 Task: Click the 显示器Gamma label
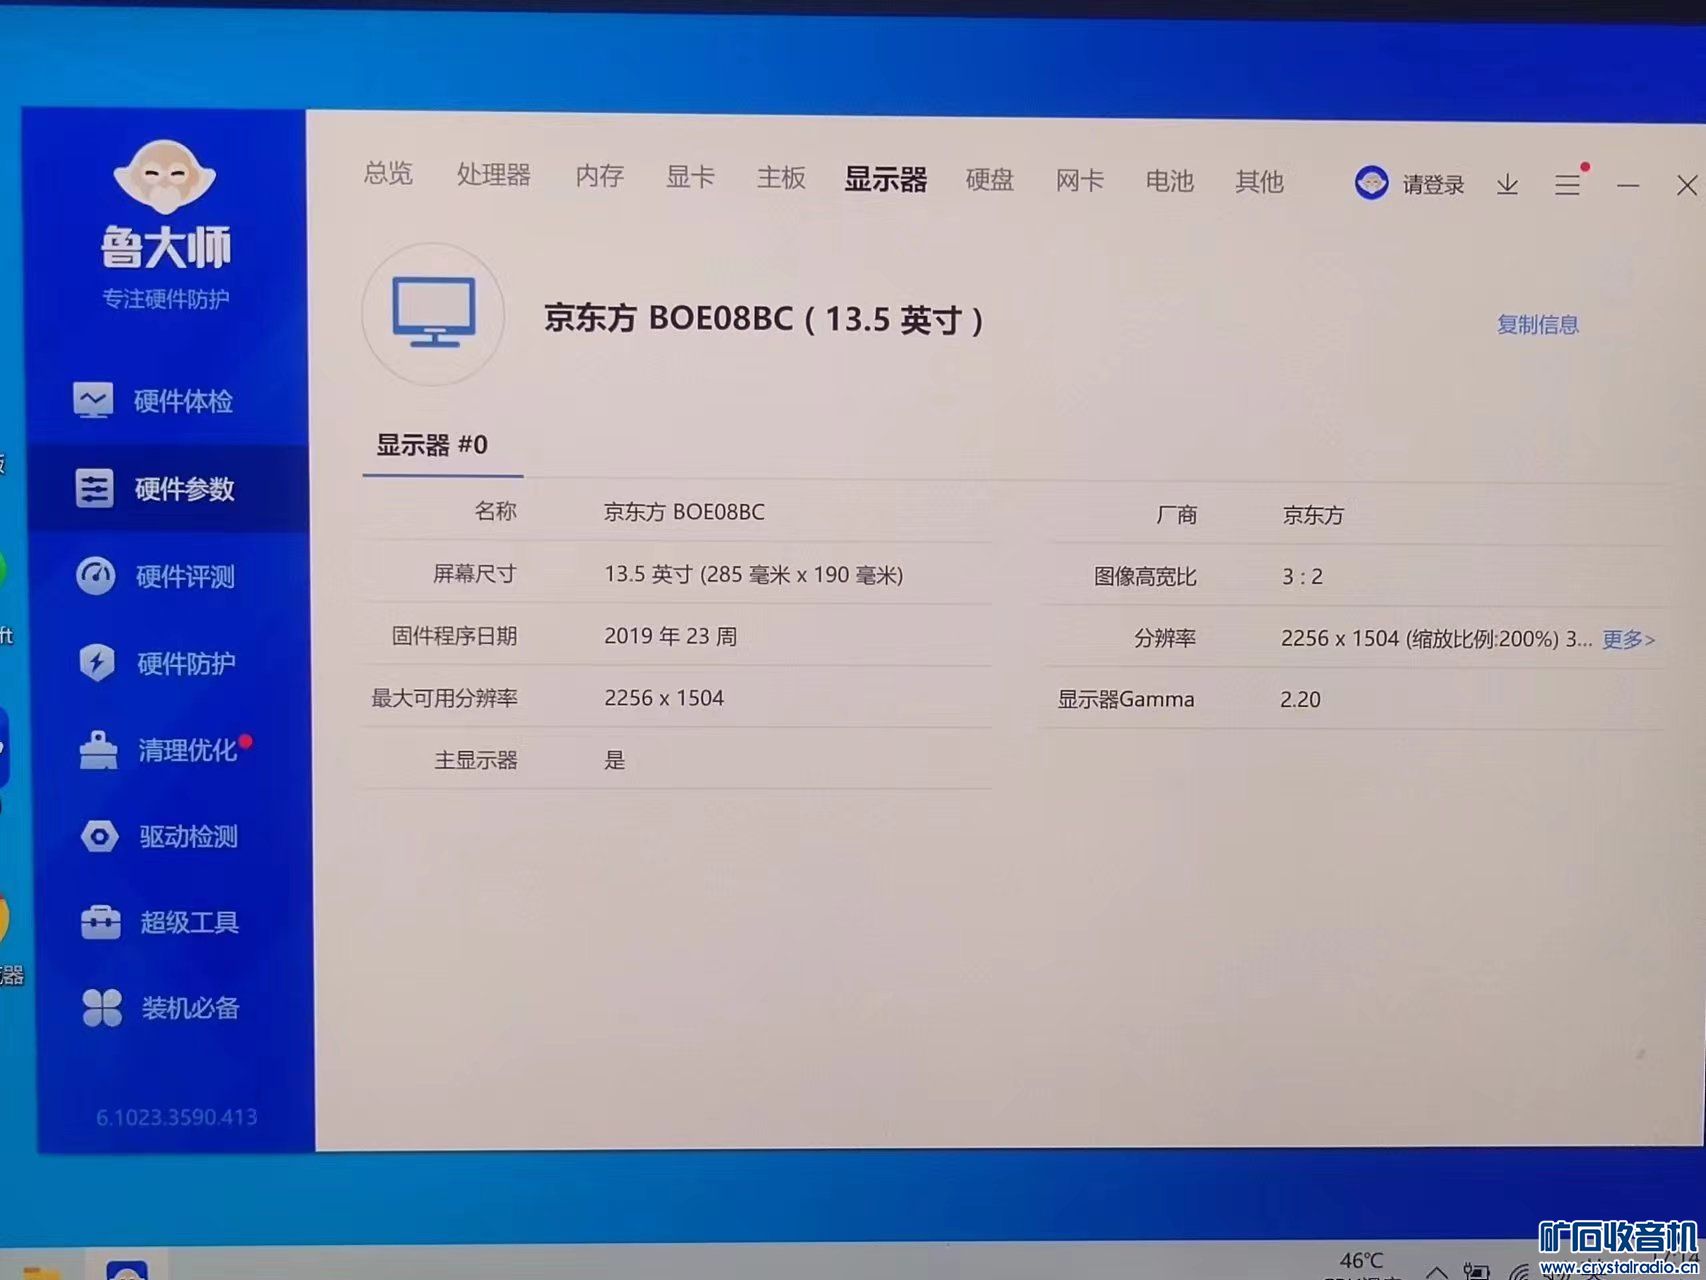point(1126,700)
